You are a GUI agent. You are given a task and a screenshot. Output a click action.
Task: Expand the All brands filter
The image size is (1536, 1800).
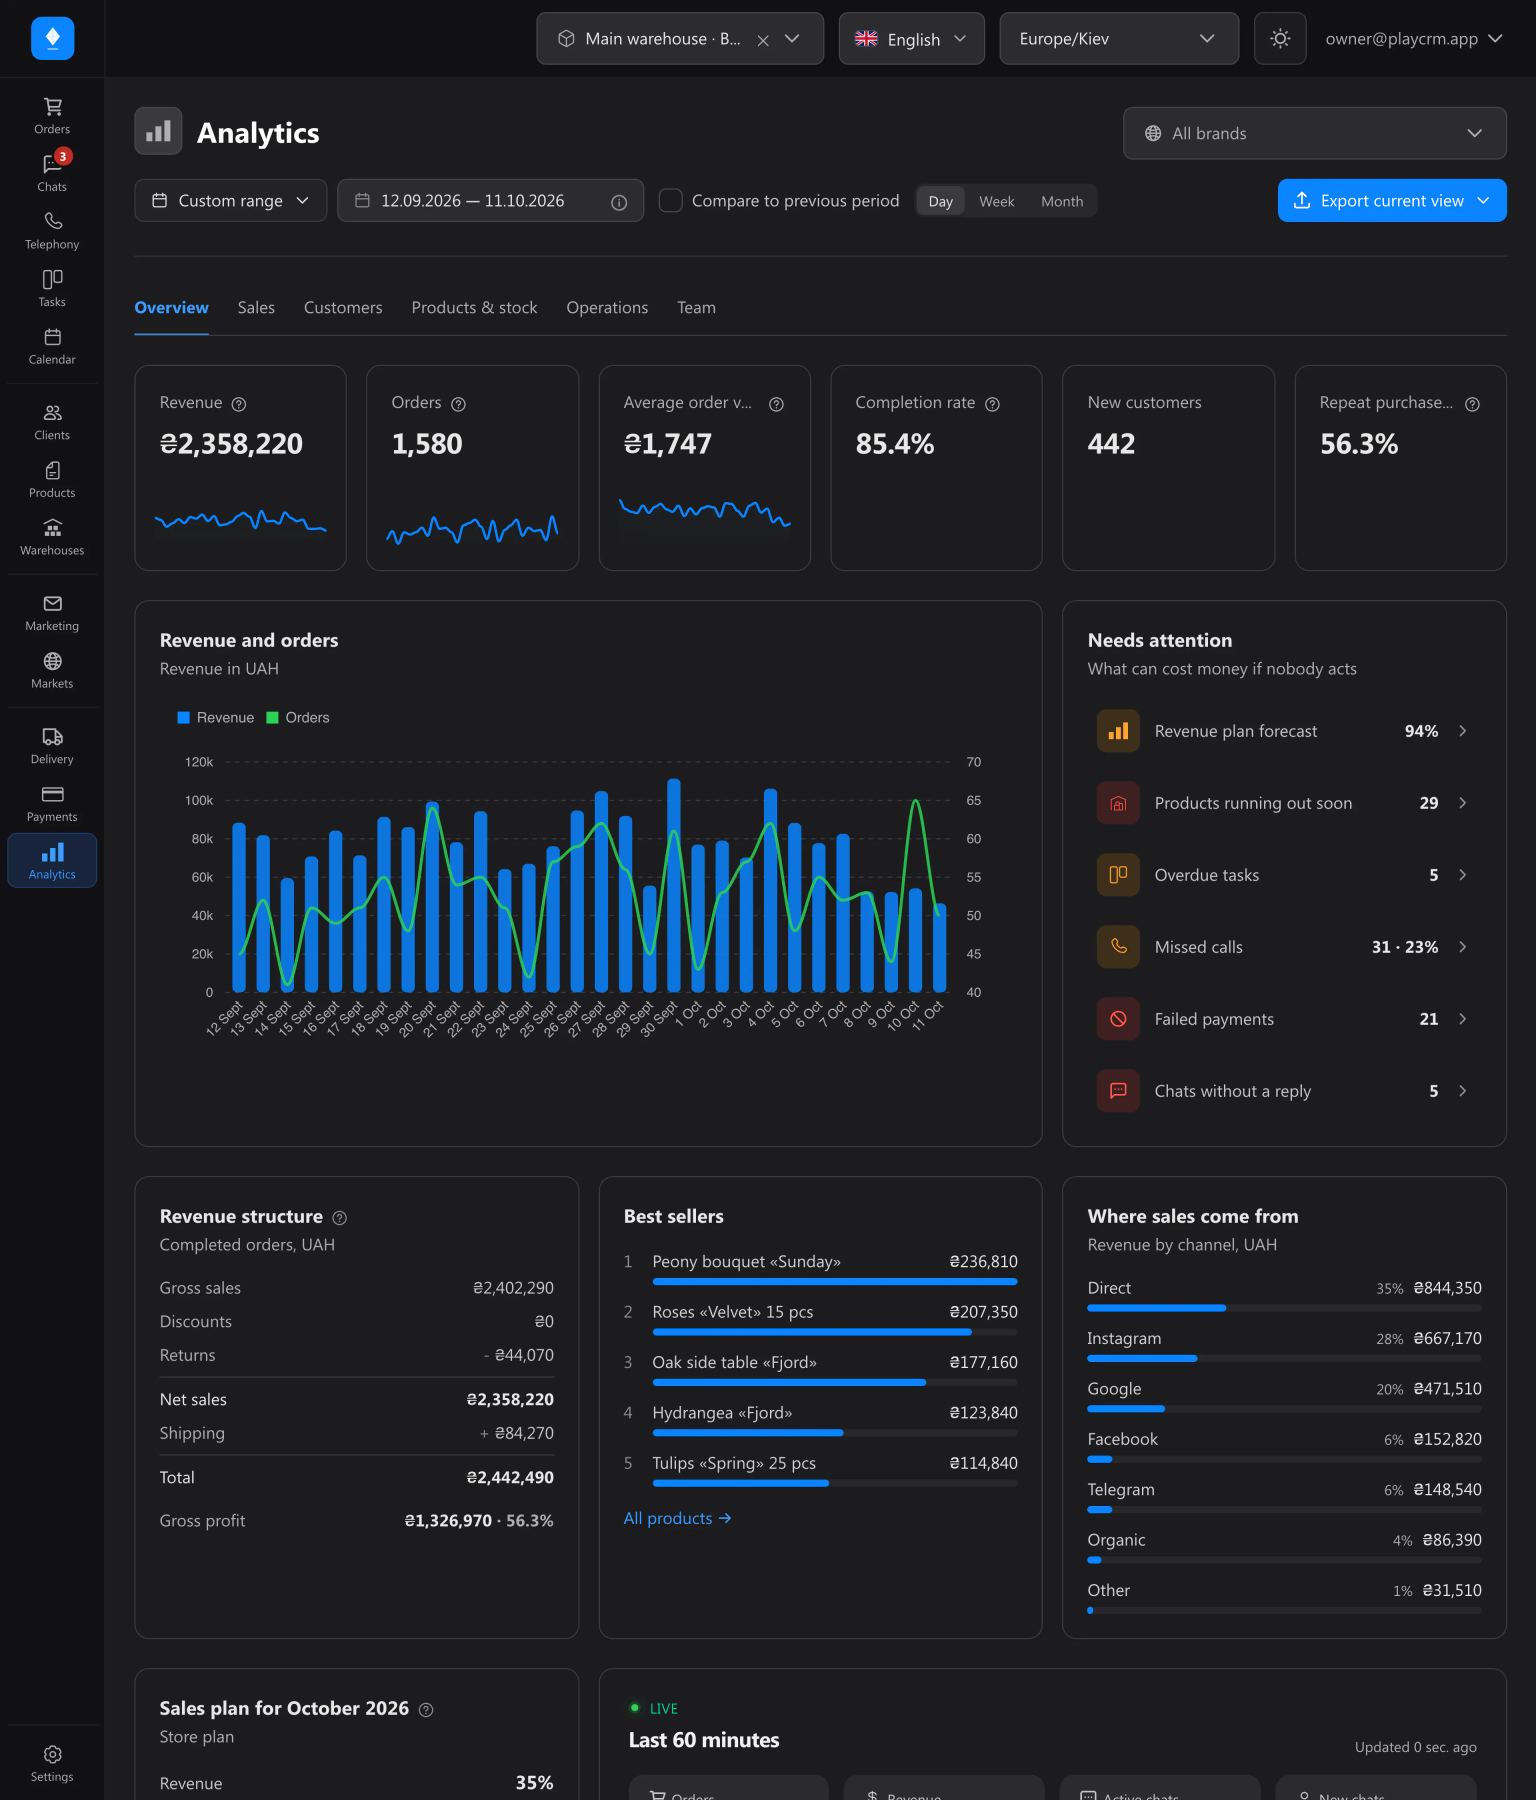click(1314, 133)
